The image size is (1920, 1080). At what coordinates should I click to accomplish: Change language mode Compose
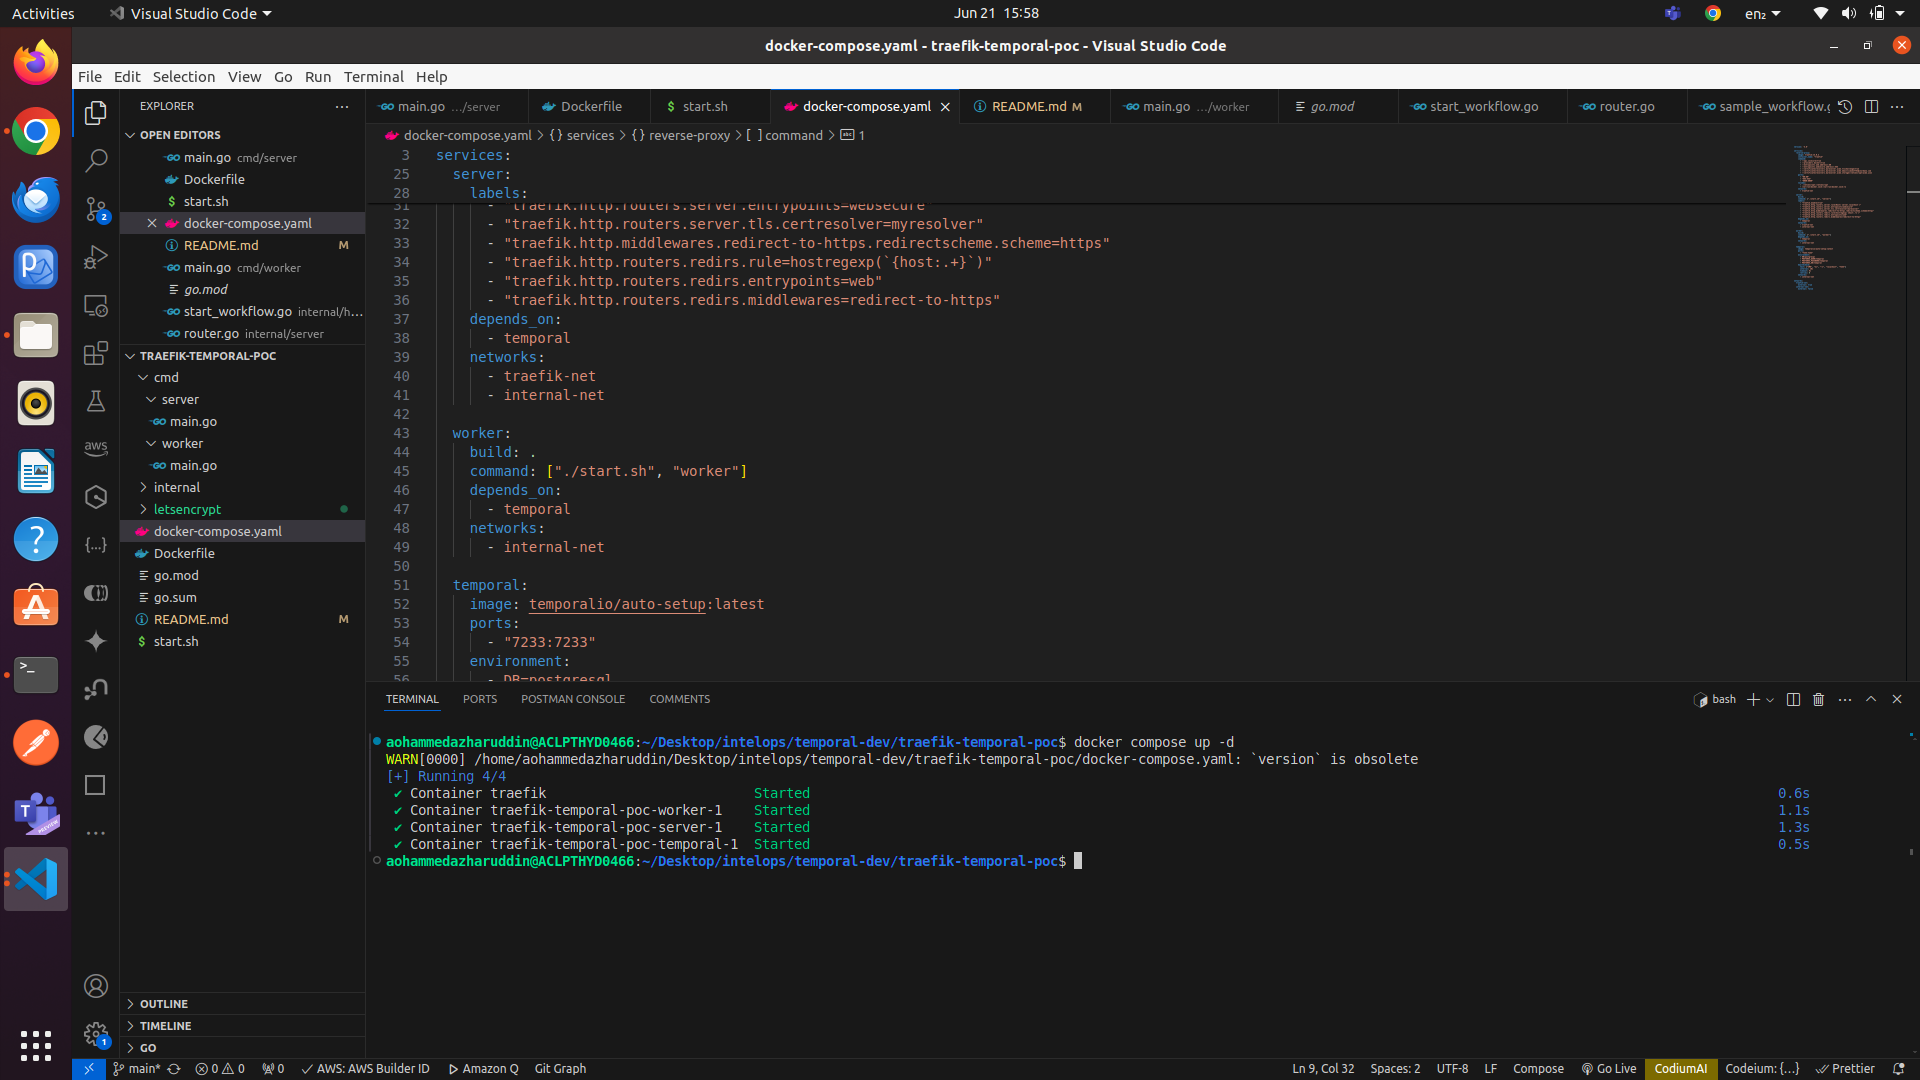click(x=1538, y=1068)
